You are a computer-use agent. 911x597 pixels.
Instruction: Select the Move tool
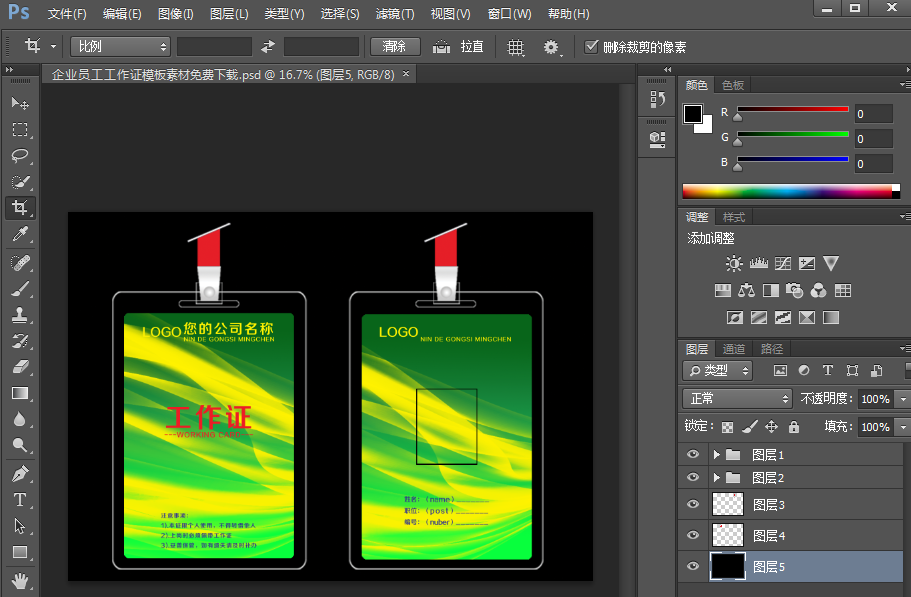click(x=20, y=104)
